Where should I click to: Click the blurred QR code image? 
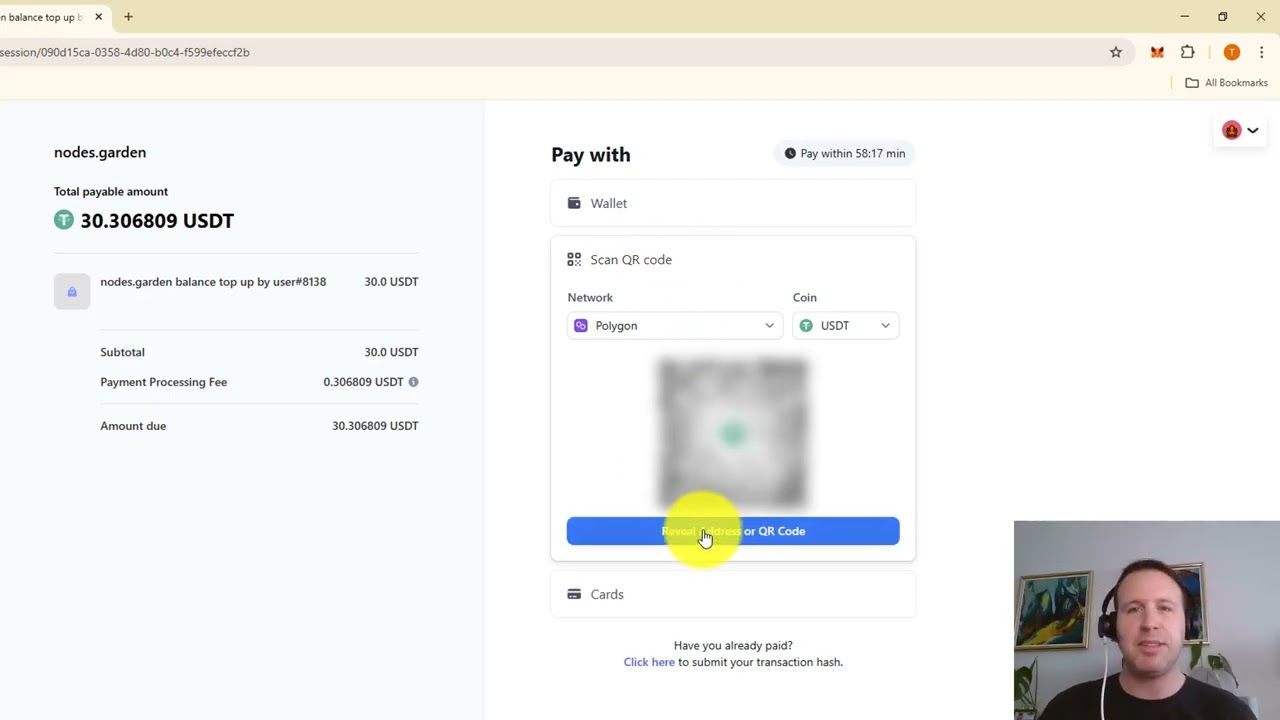tap(733, 433)
